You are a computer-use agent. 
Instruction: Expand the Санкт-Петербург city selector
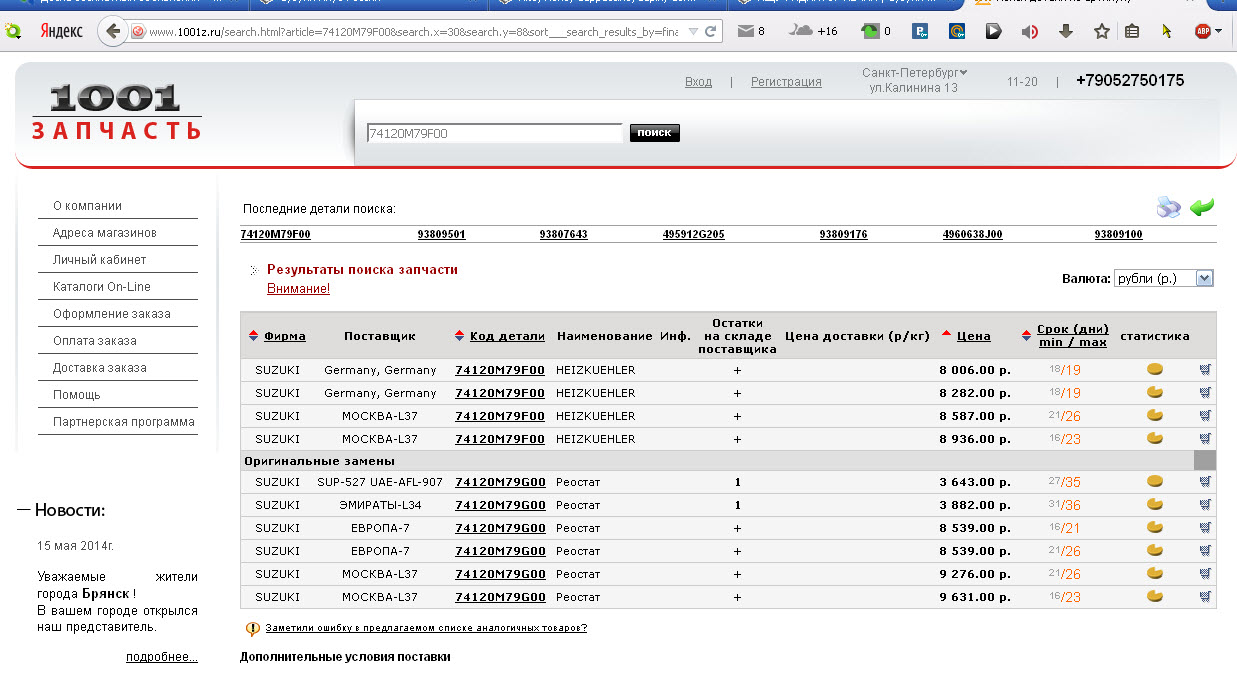click(914, 72)
